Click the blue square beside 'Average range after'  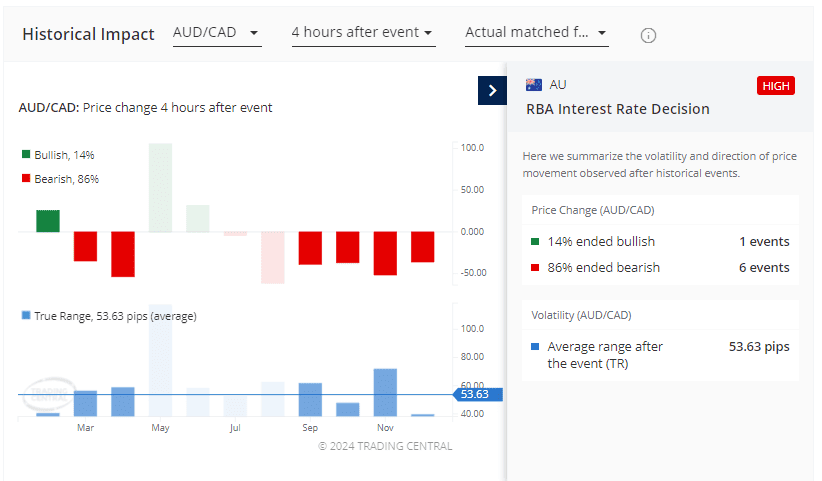pos(535,346)
